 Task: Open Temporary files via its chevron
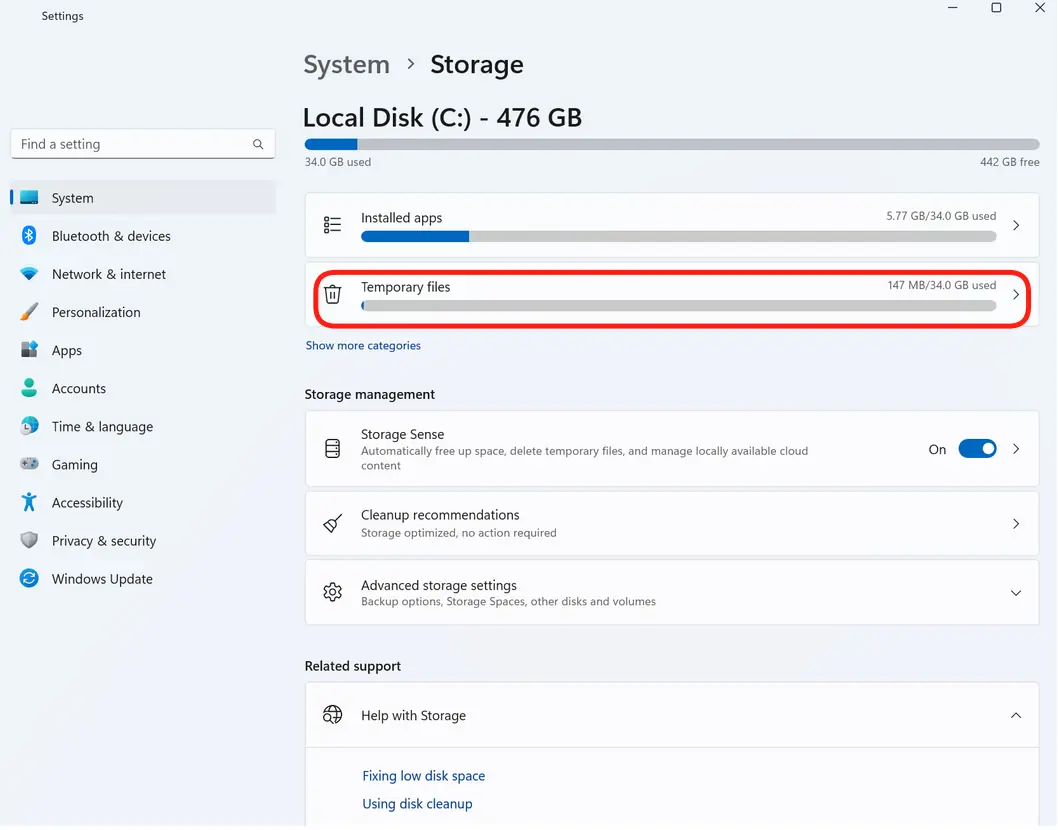click(x=1016, y=295)
